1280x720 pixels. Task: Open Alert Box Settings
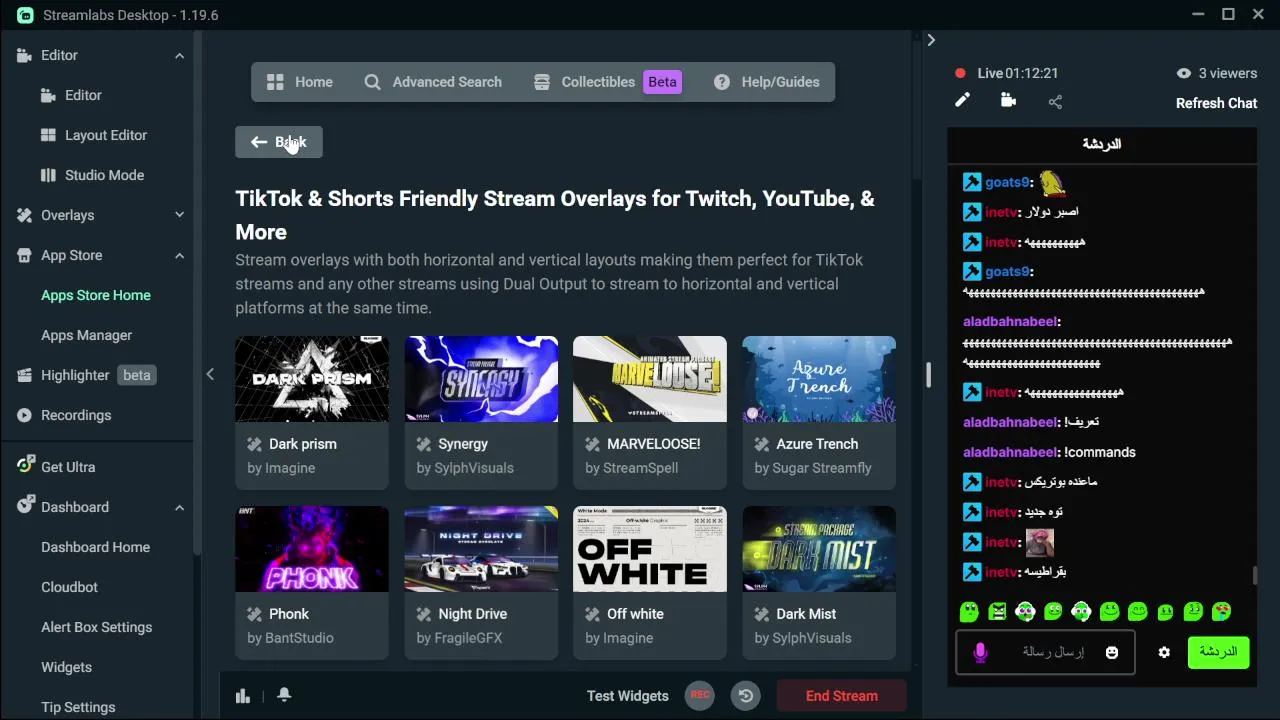96,627
